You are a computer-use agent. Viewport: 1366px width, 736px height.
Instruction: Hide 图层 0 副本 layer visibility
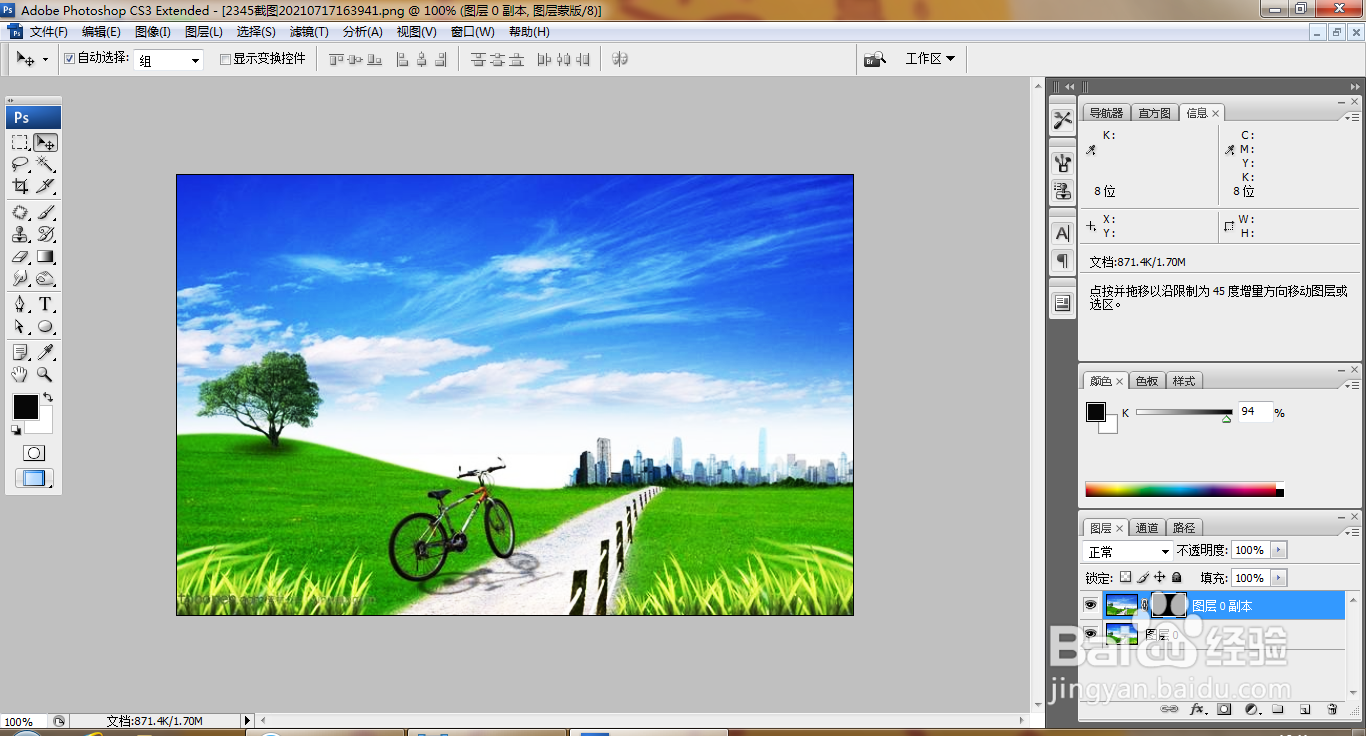coord(1091,605)
